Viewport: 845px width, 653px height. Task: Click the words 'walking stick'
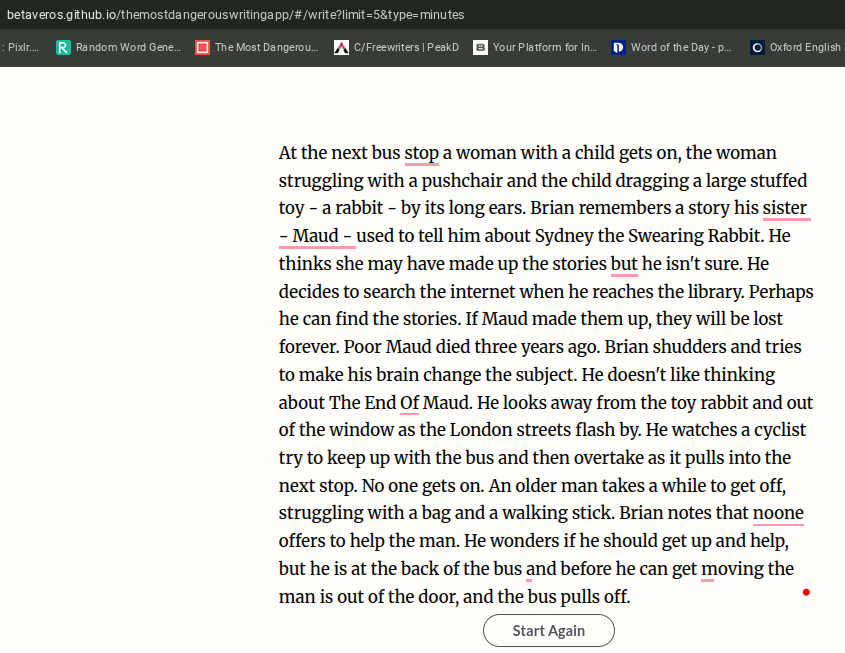(557, 513)
